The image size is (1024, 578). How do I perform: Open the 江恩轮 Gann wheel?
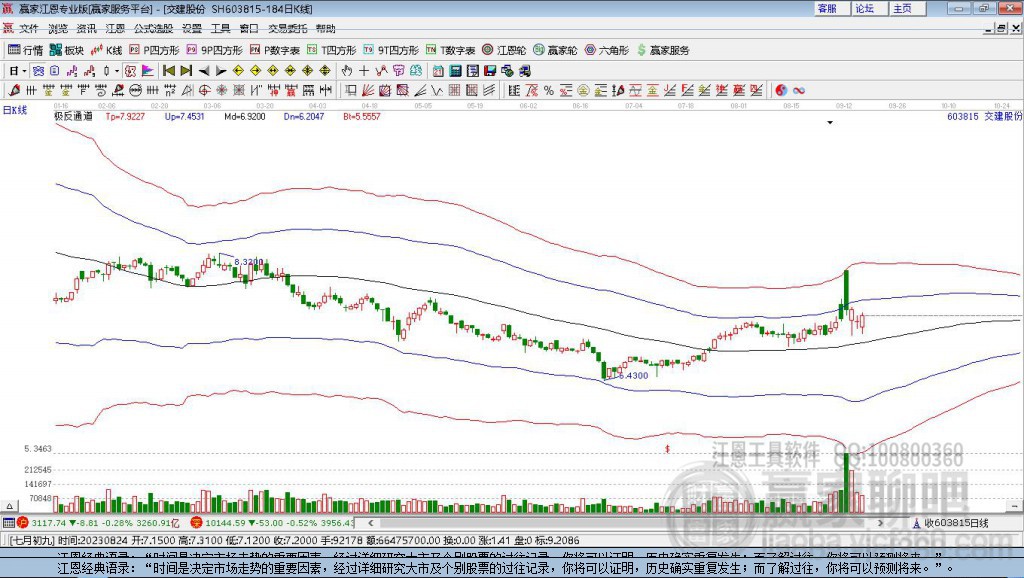504,50
